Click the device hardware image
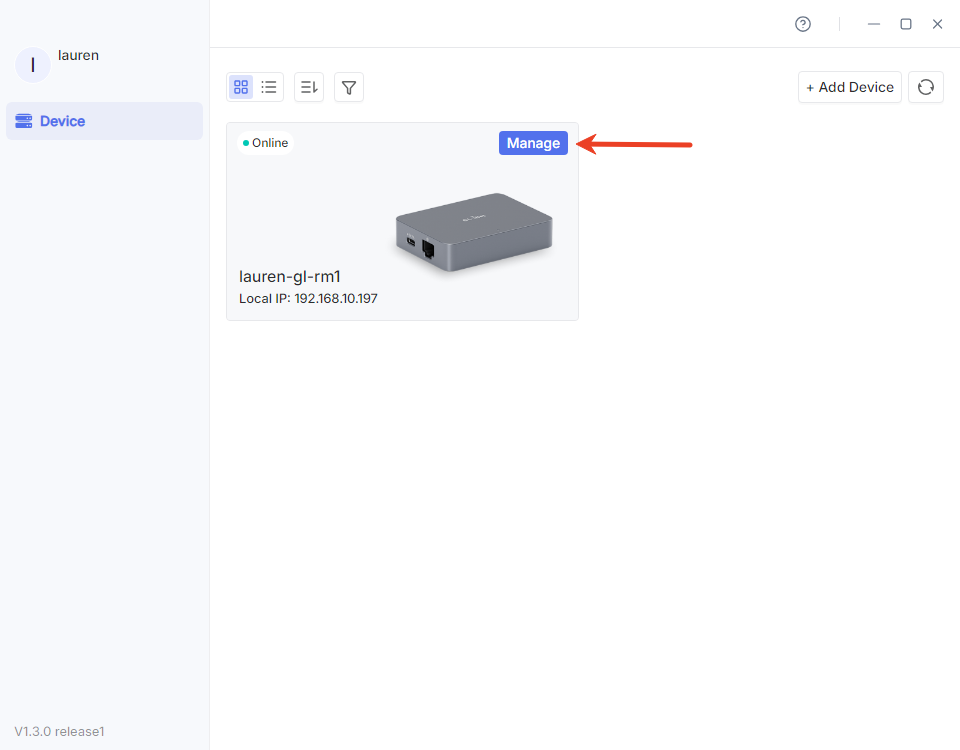Image resolution: width=960 pixels, height=750 pixels. click(474, 232)
